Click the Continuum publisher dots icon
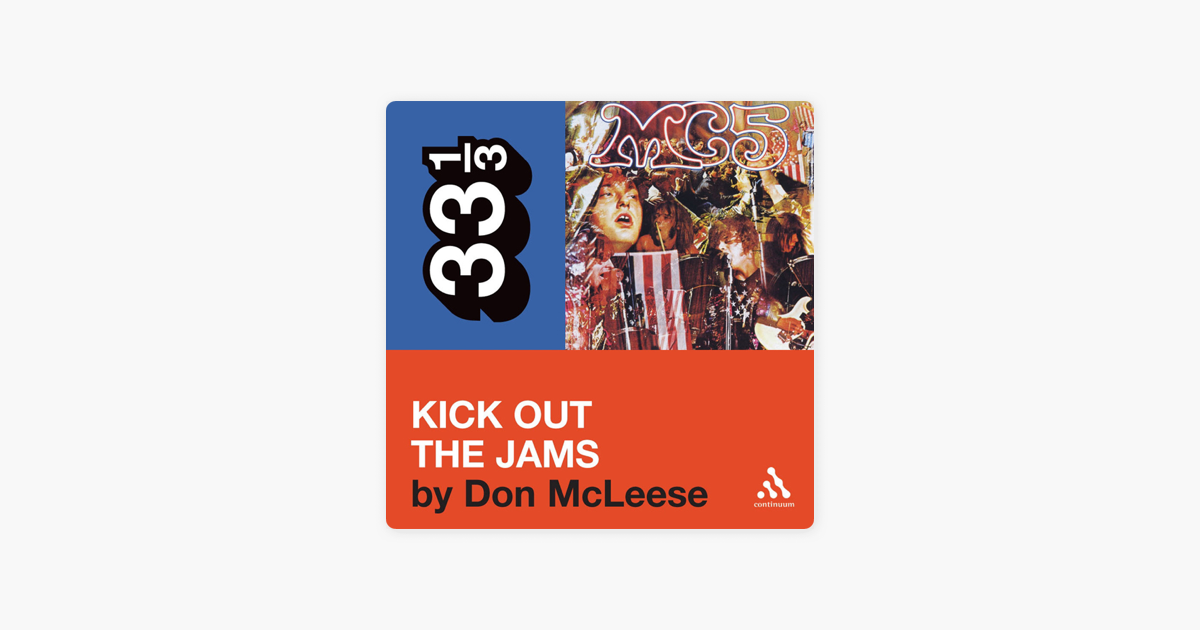This screenshot has width=1200, height=630. point(773,483)
